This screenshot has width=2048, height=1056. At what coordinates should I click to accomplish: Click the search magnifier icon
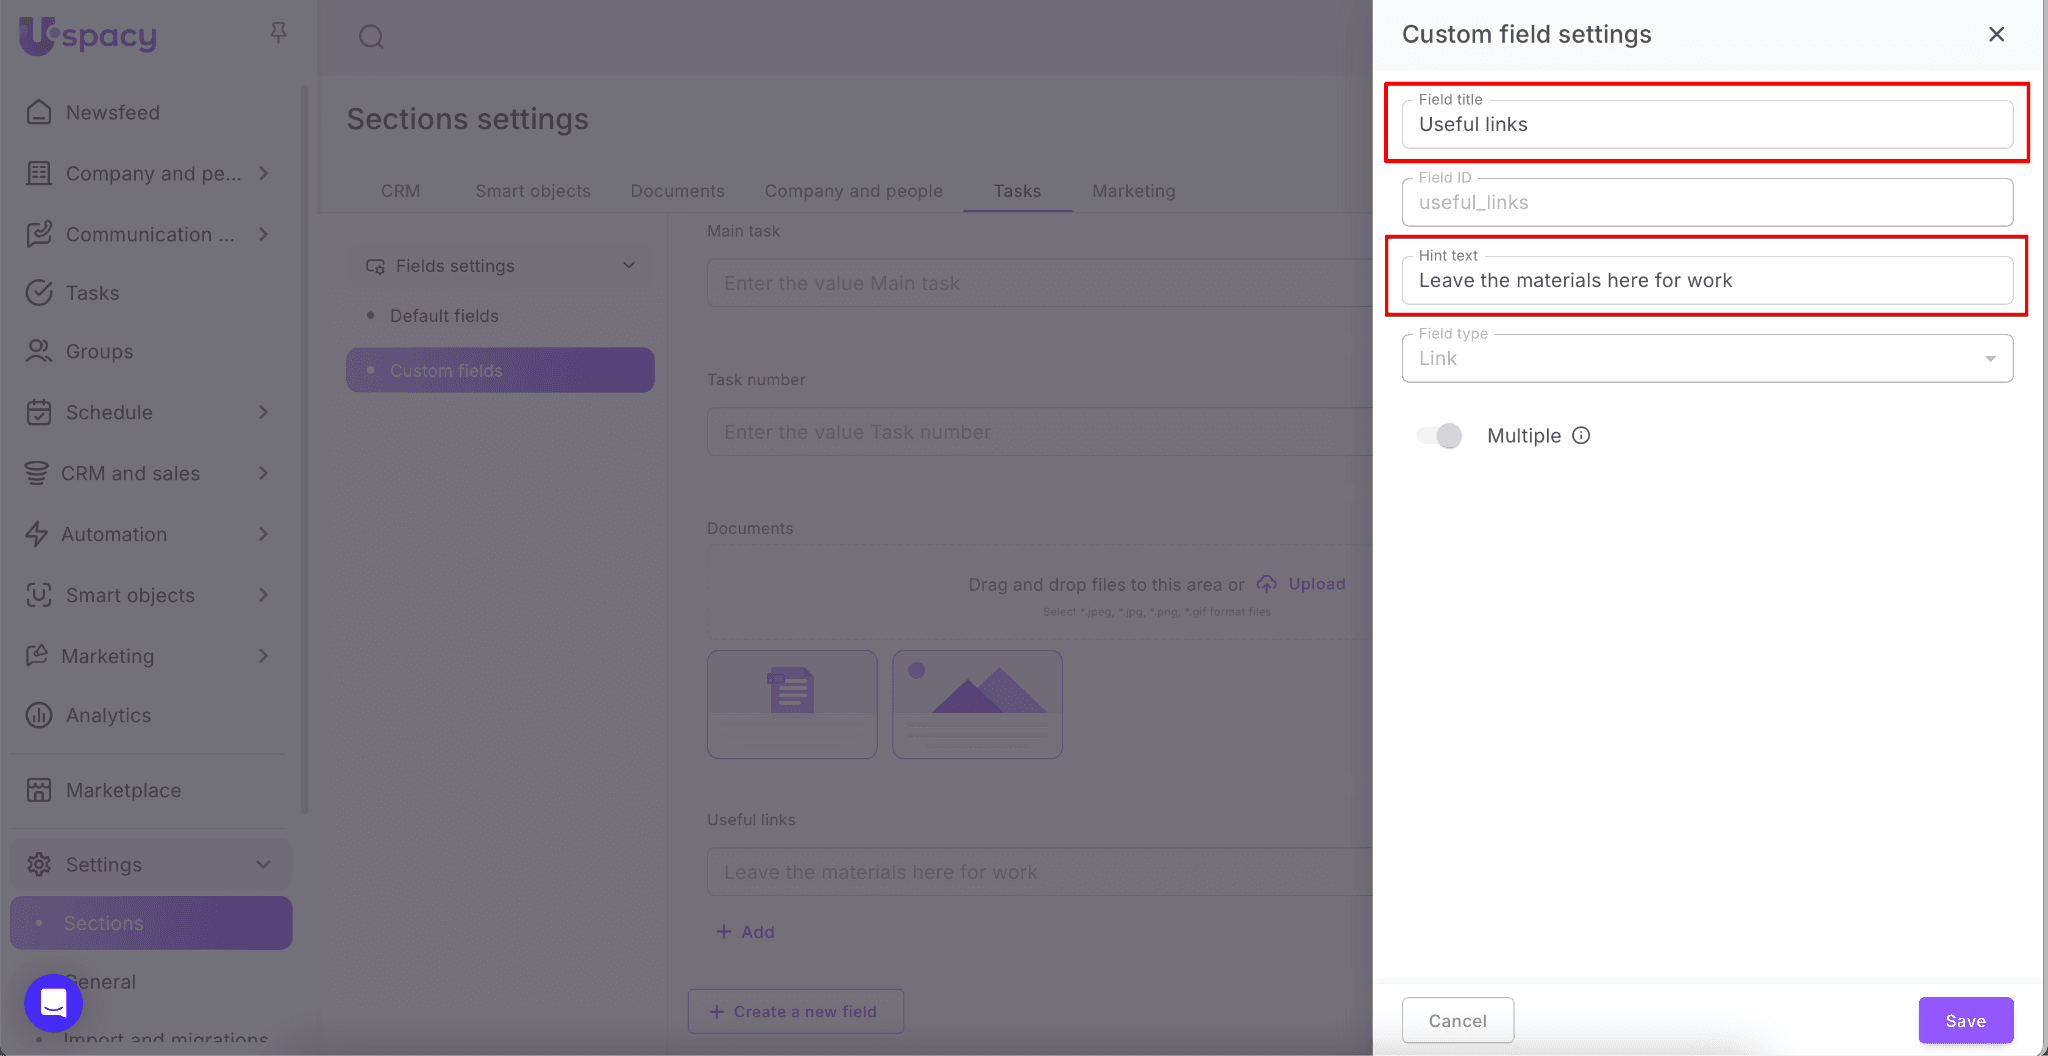[x=371, y=37]
